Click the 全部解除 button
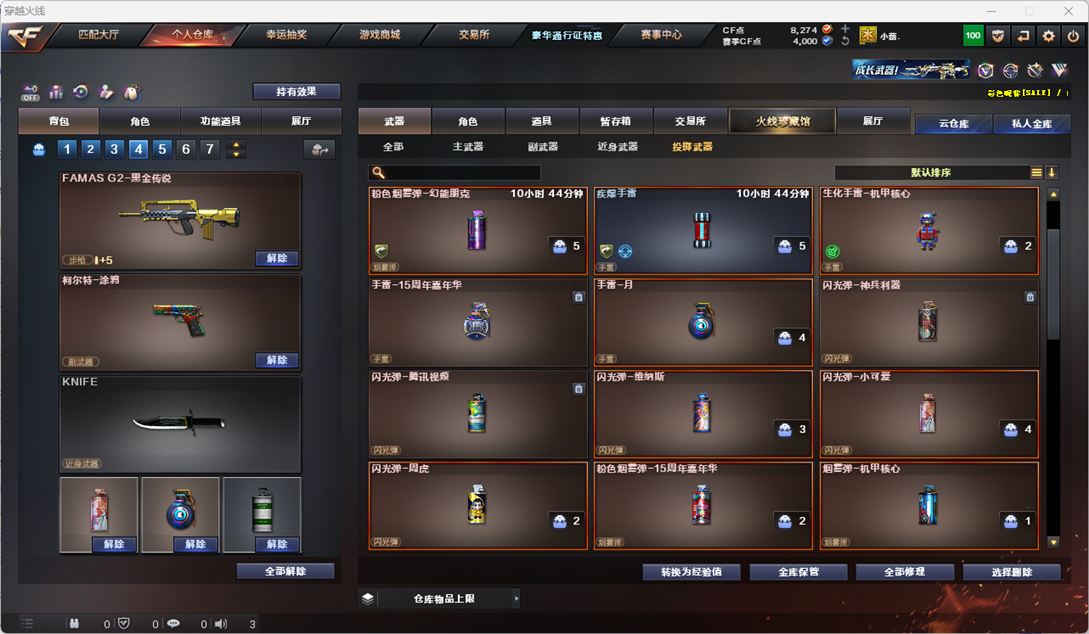Screen dimensions: 1089x634 click(285, 571)
